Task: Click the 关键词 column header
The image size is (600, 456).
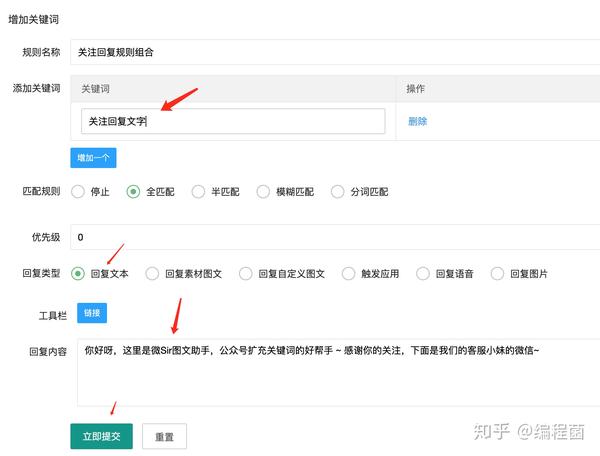Action: click(x=95, y=89)
